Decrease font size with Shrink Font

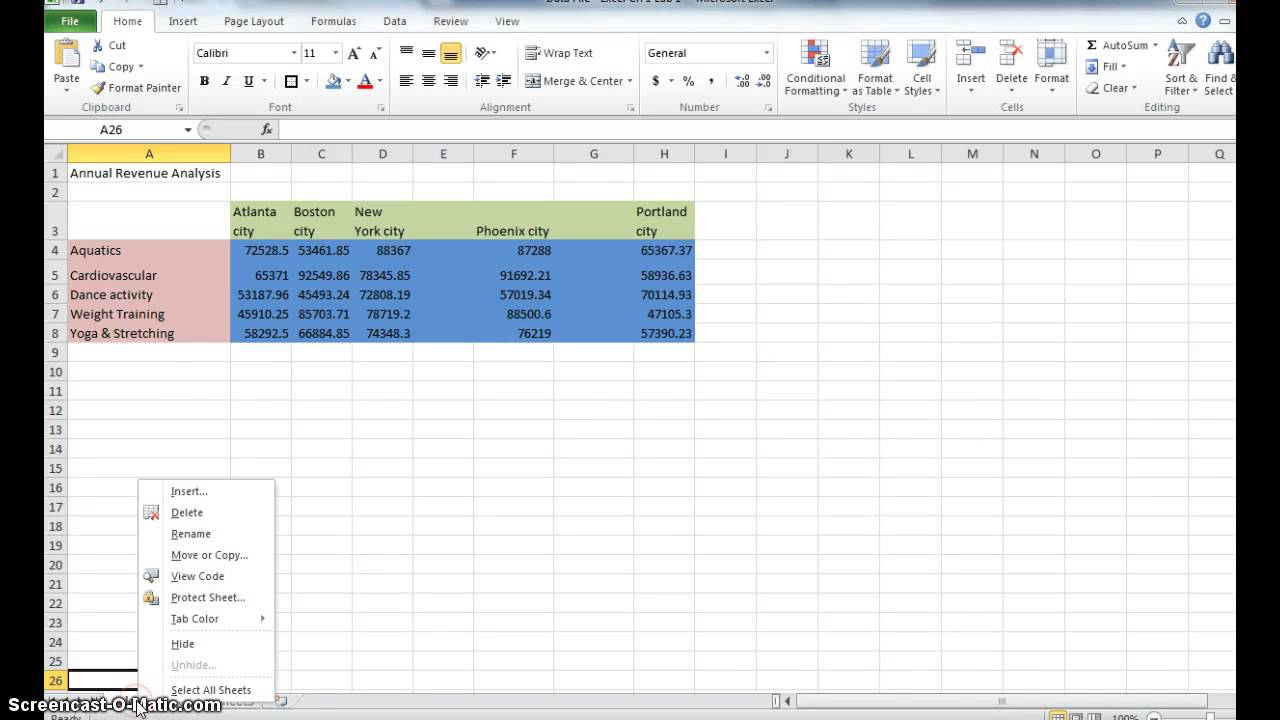click(x=375, y=53)
